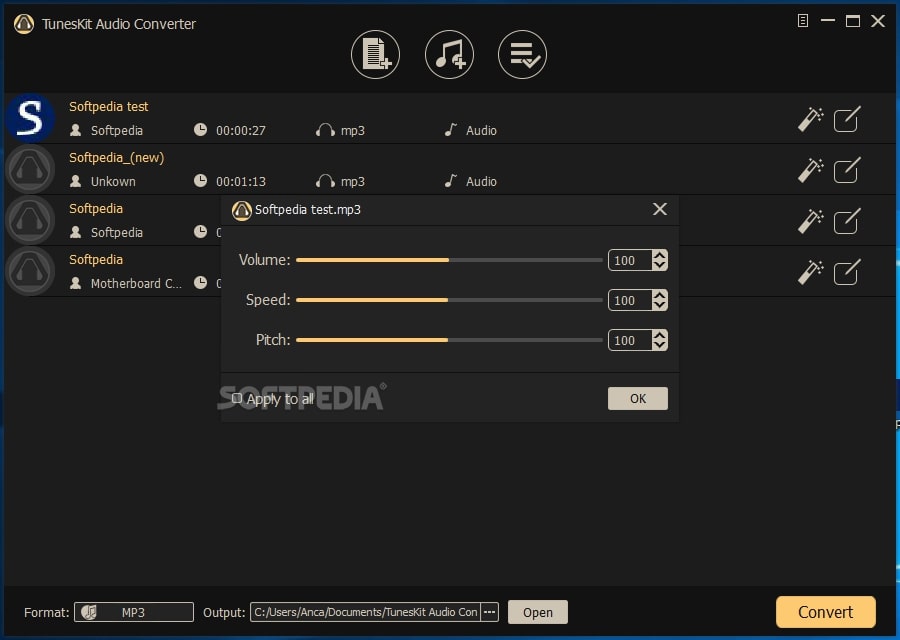900x640 pixels.
Task: Start conversion with the Convert button
Action: coord(825,611)
